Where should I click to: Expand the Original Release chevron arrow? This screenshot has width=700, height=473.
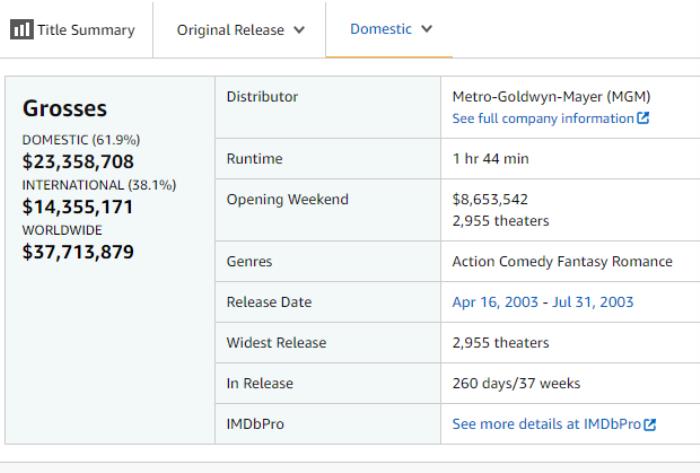coord(299,30)
